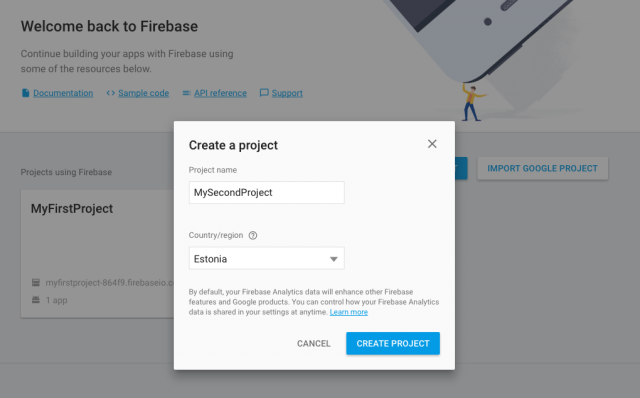The image size is (640, 398).
Task: Open the Learn more link
Action: pos(349,312)
